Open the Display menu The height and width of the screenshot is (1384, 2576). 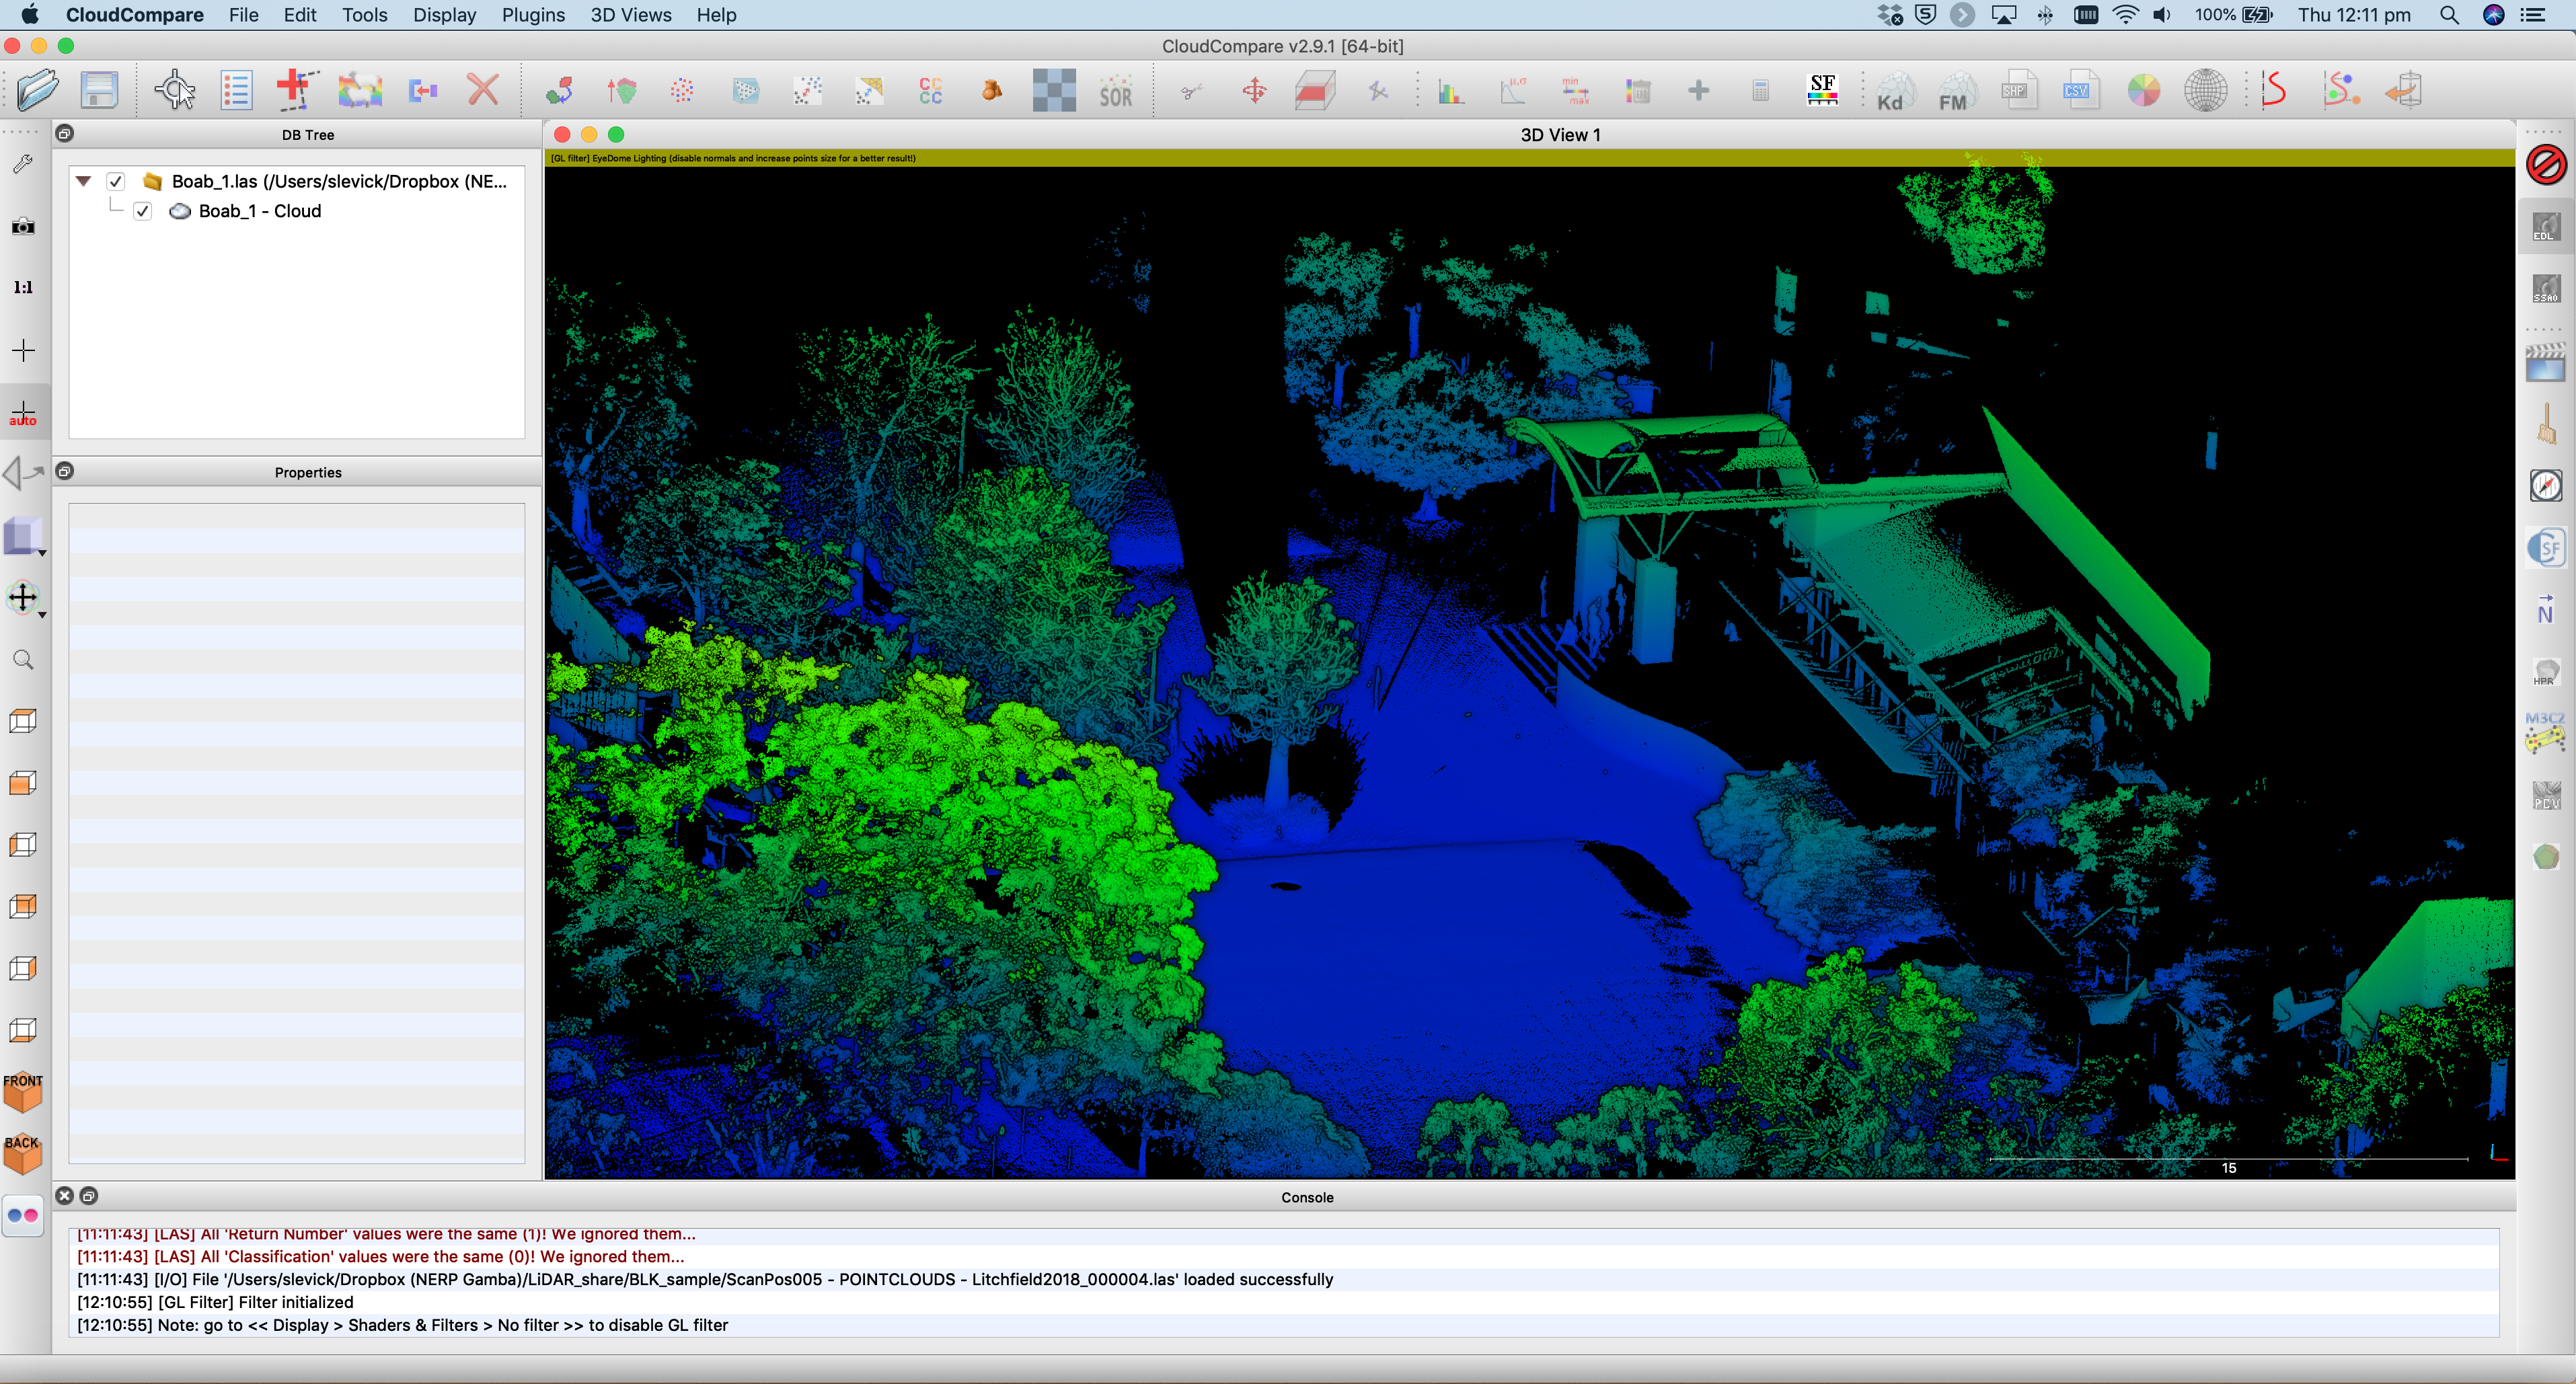(x=444, y=15)
